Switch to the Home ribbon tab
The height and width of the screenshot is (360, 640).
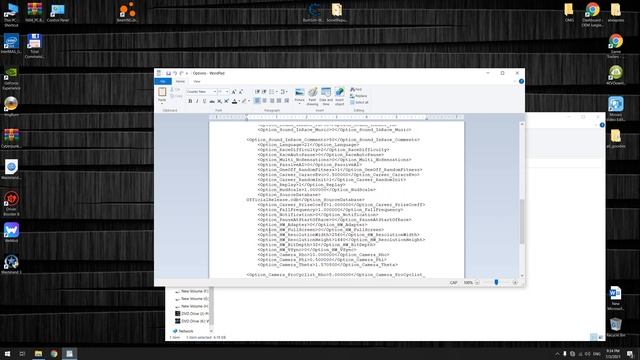[x=180, y=81]
